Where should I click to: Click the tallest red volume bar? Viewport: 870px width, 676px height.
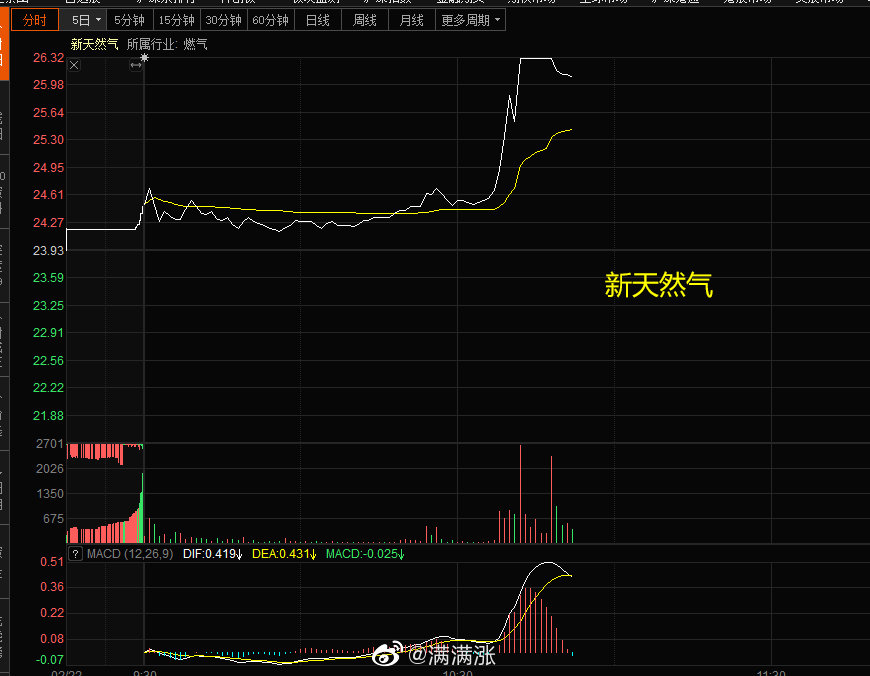coord(520,493)
